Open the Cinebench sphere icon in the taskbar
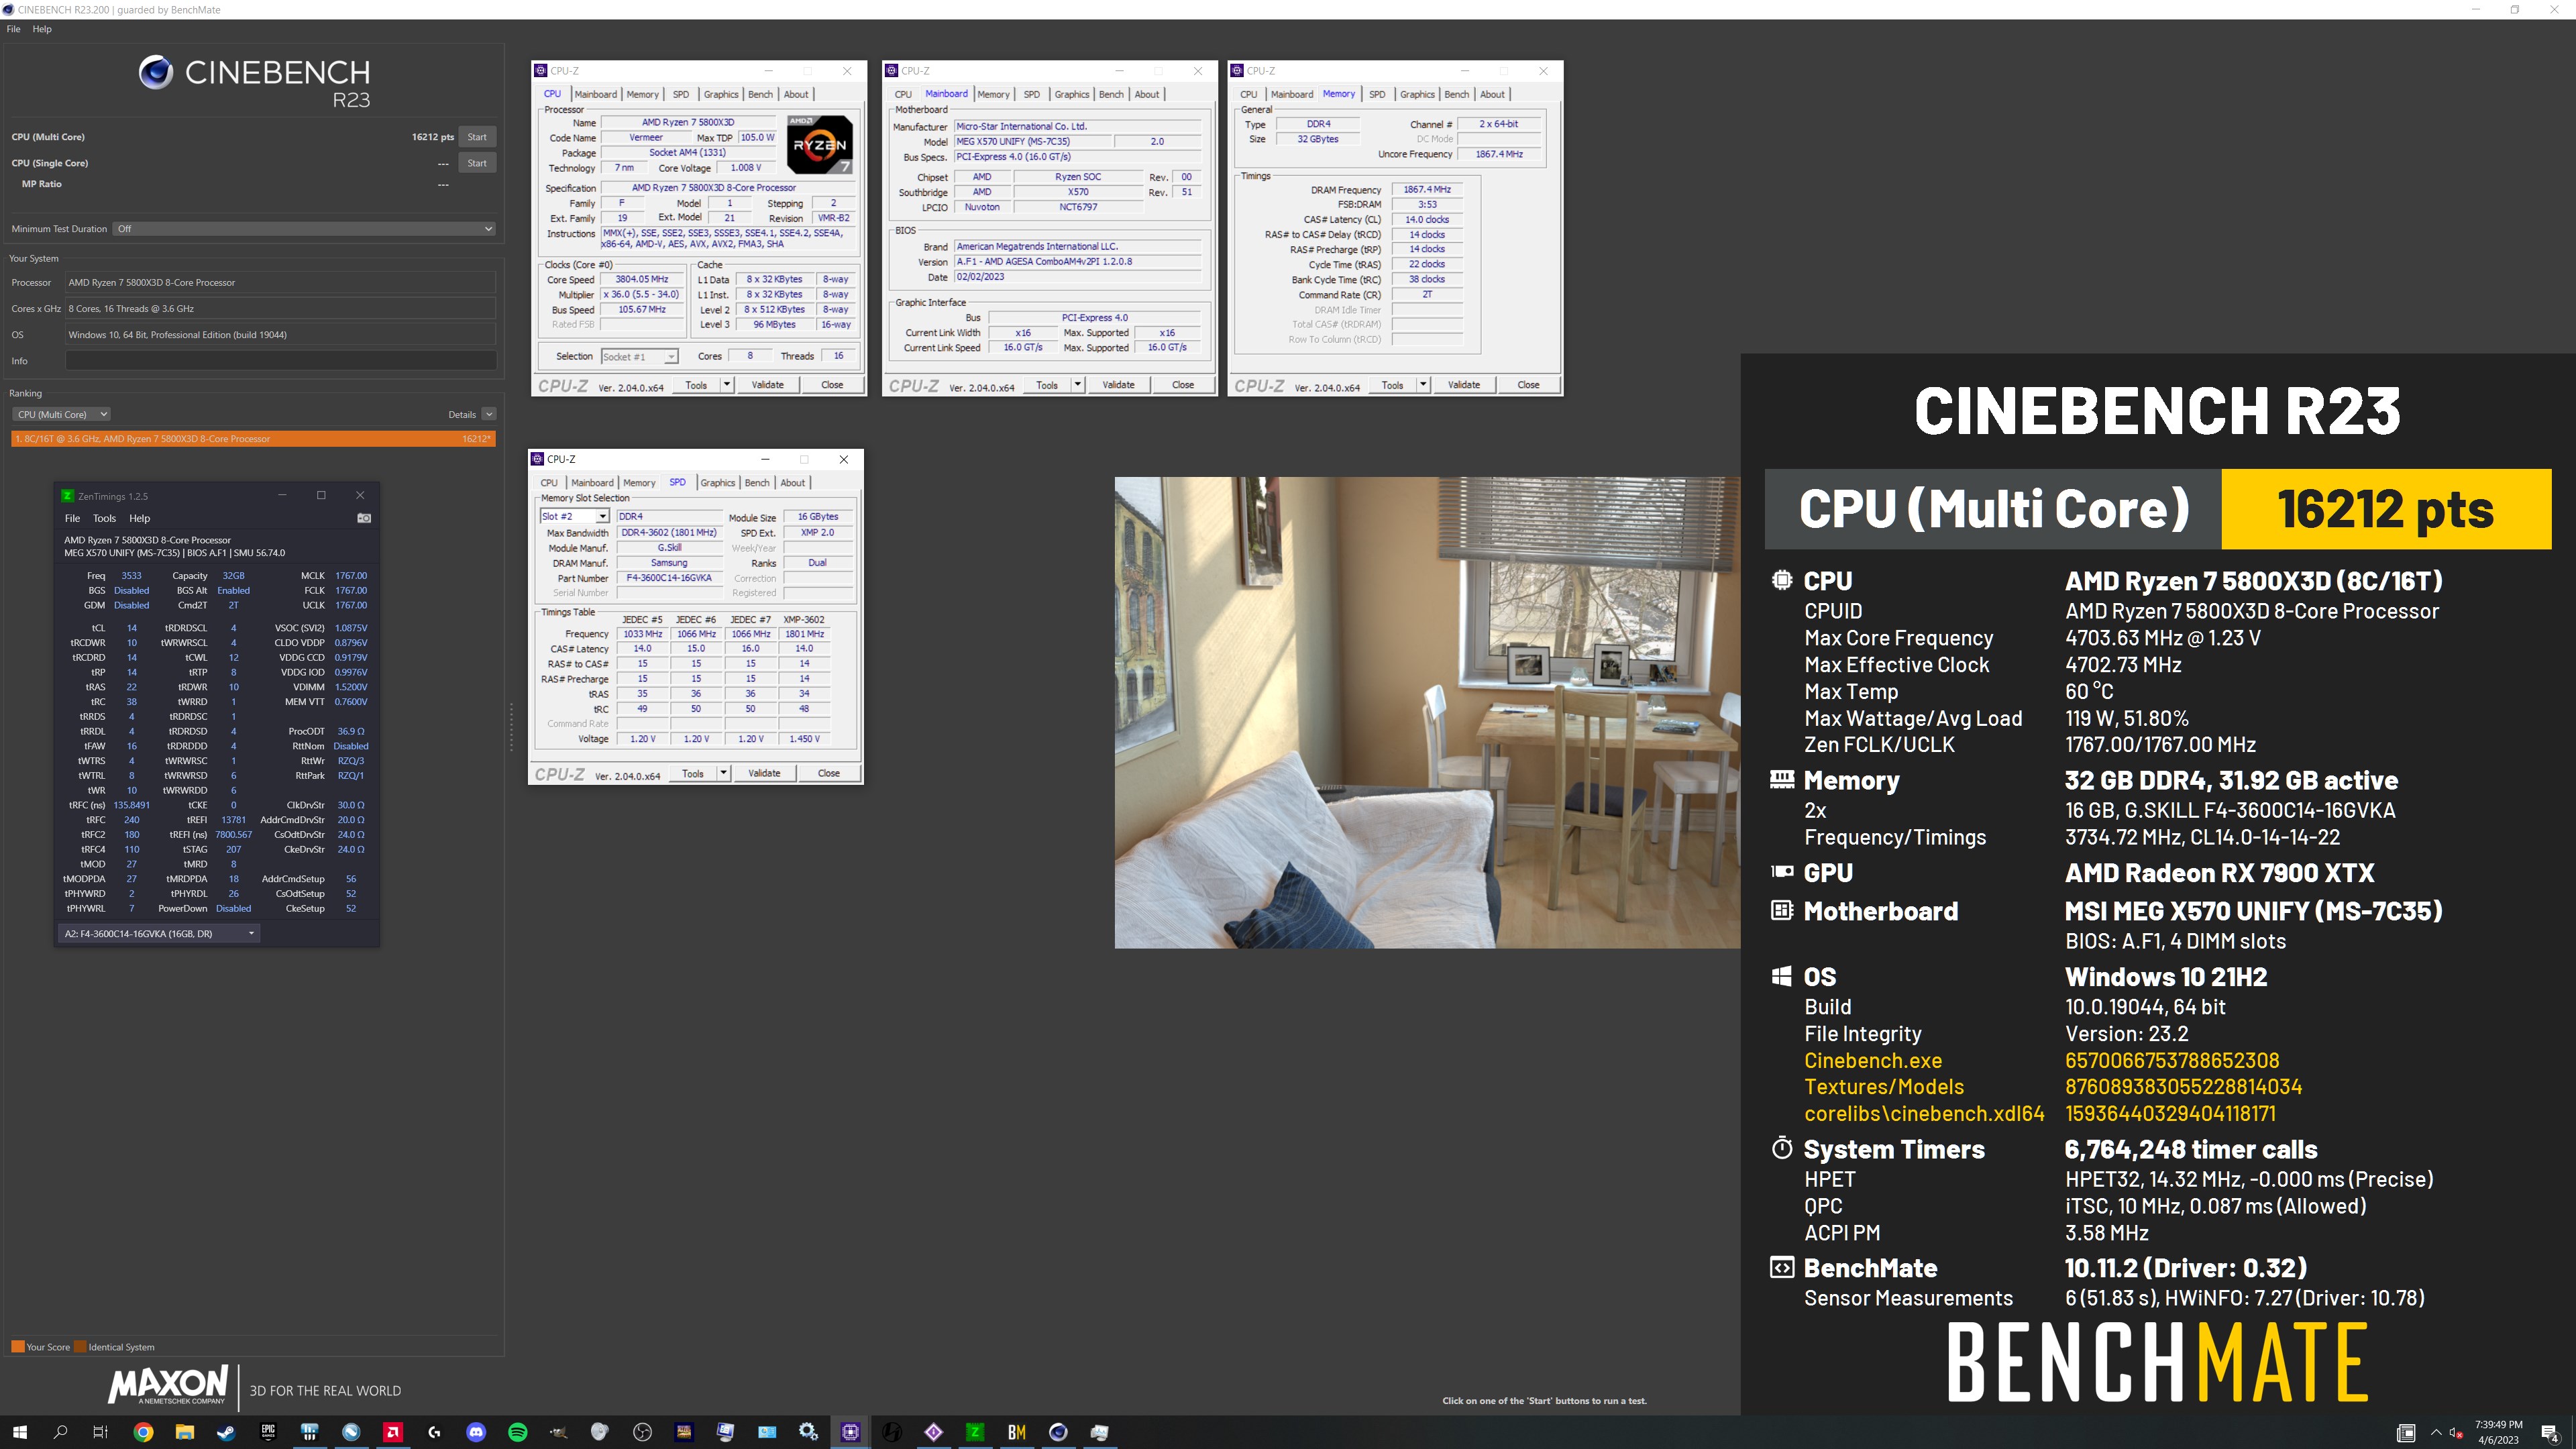 (1058, 1432)
